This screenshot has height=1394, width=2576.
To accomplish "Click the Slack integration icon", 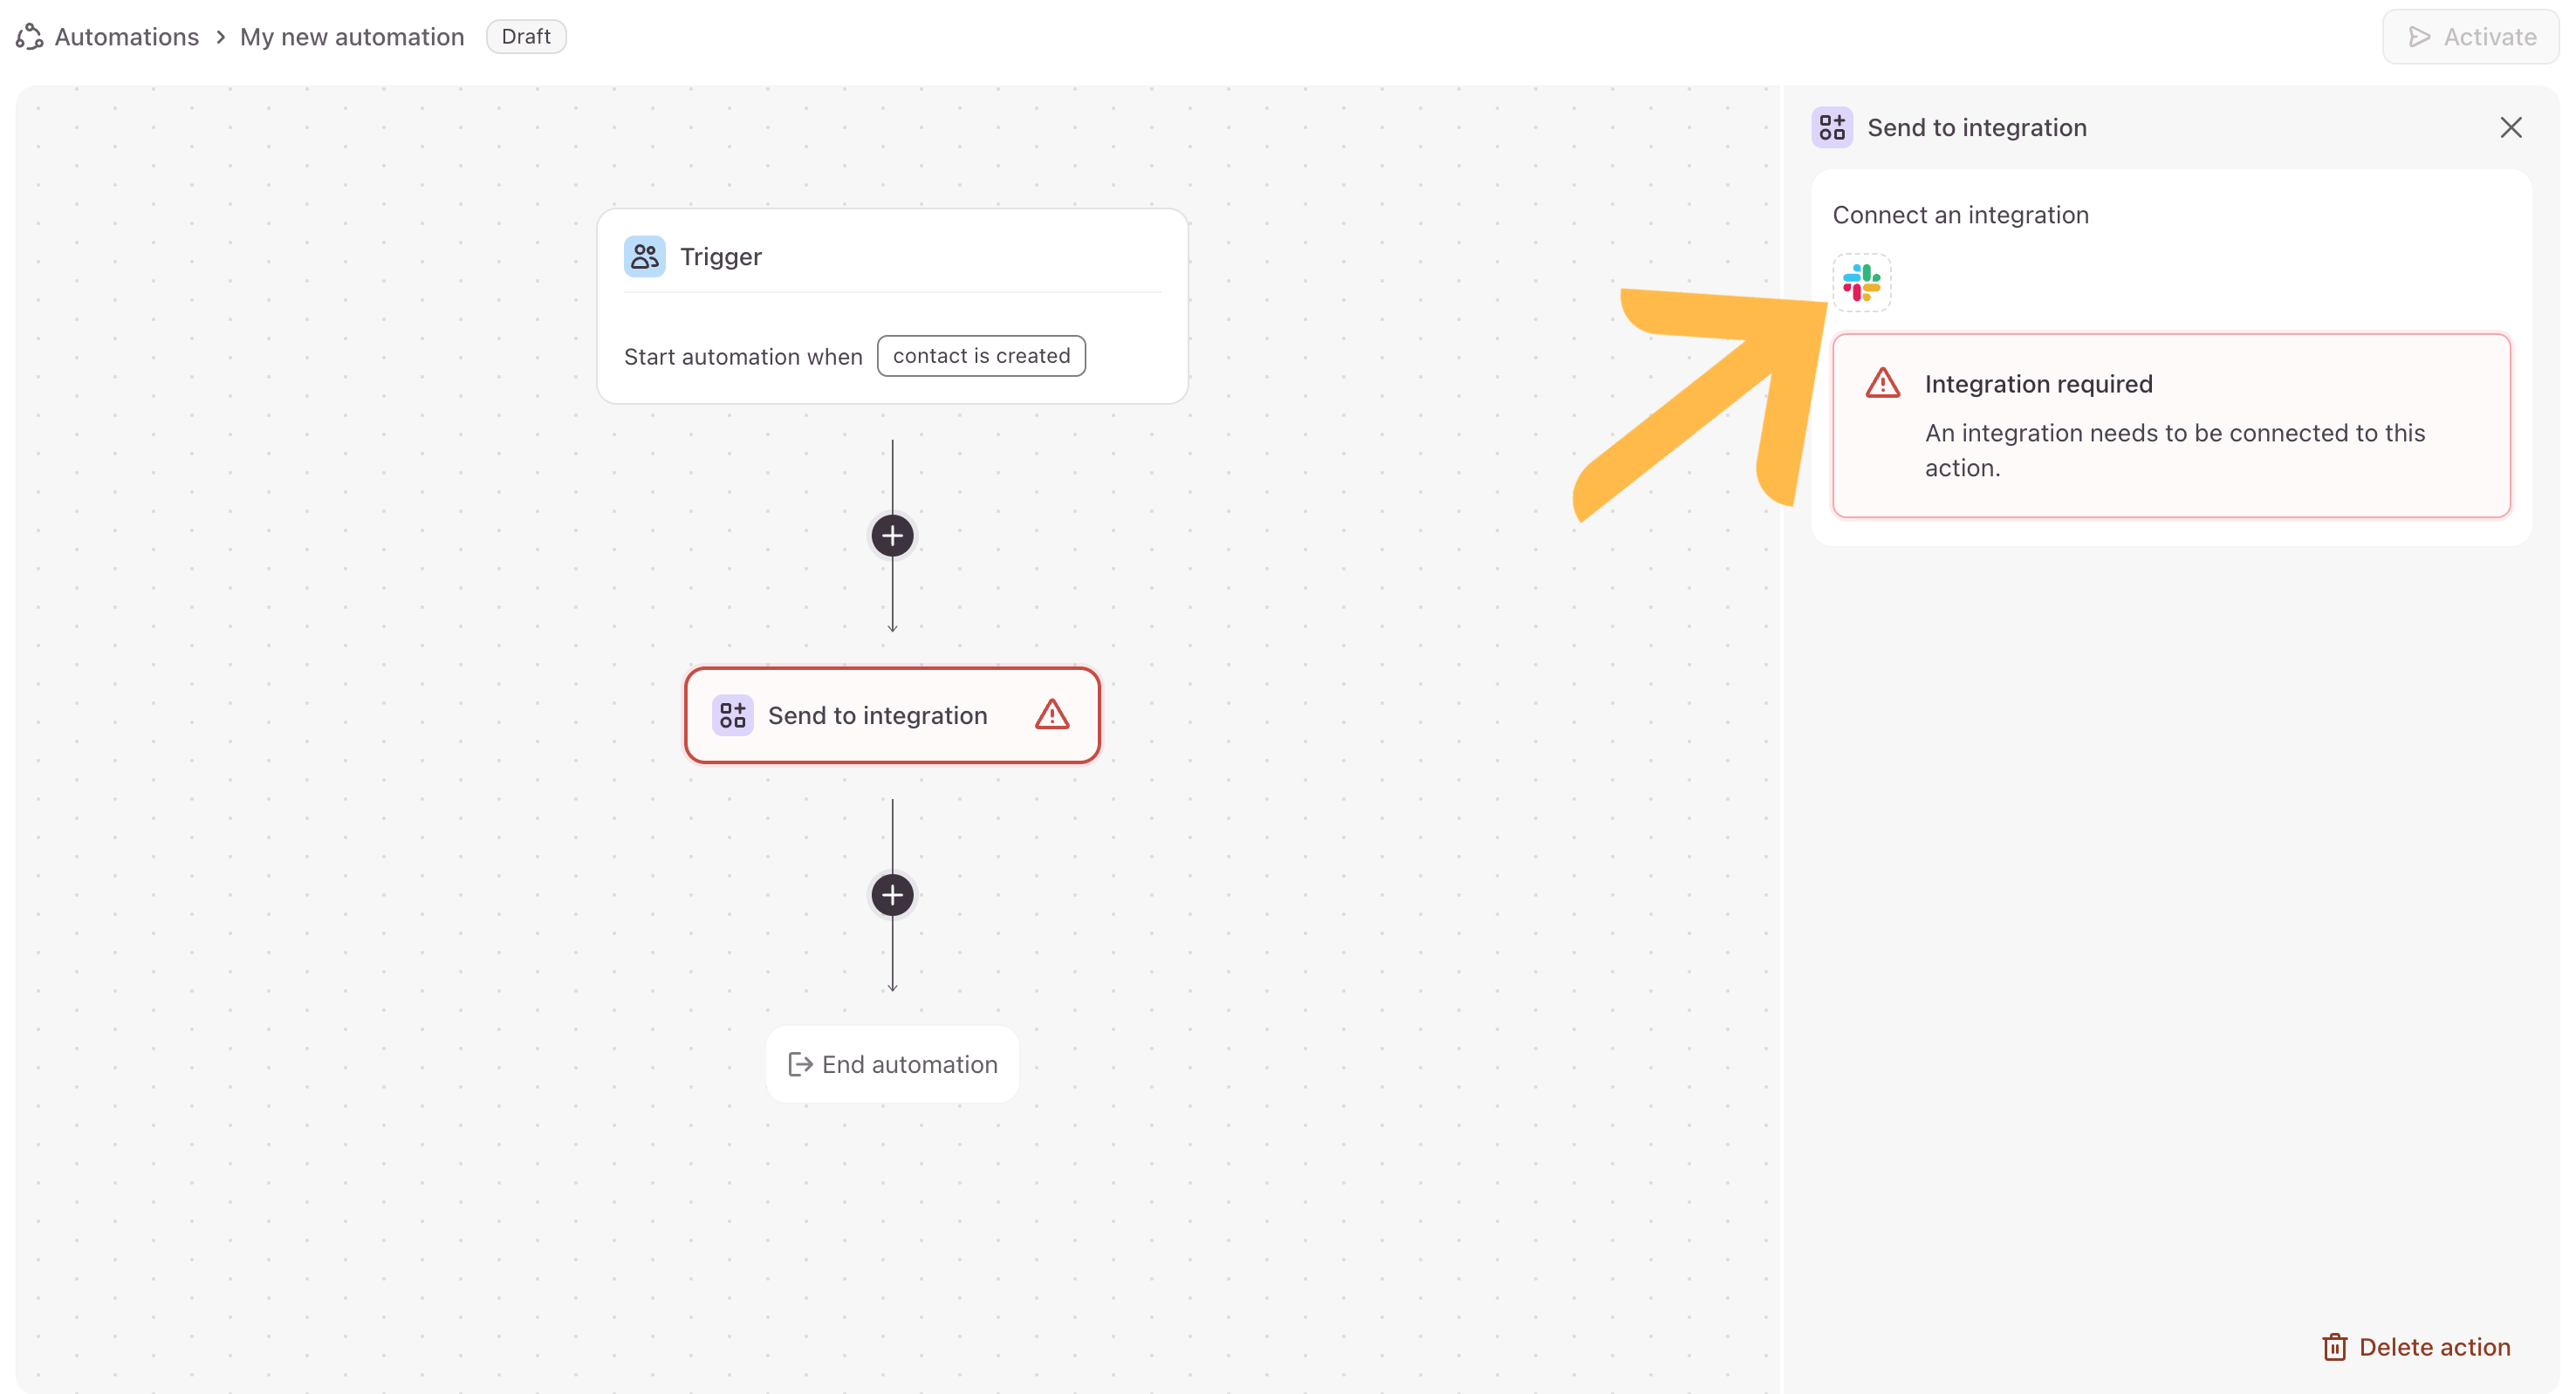I will [x=1861, y=283].
